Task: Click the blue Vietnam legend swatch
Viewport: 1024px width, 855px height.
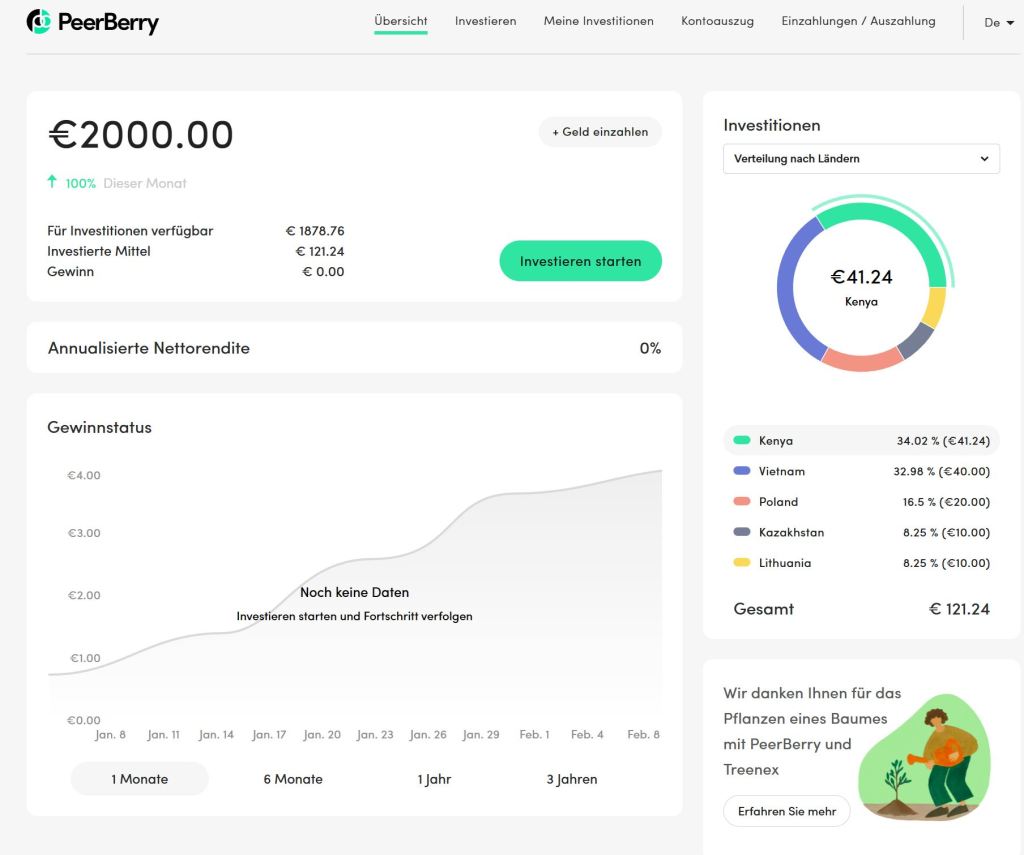Action: (x=741, y=471)
